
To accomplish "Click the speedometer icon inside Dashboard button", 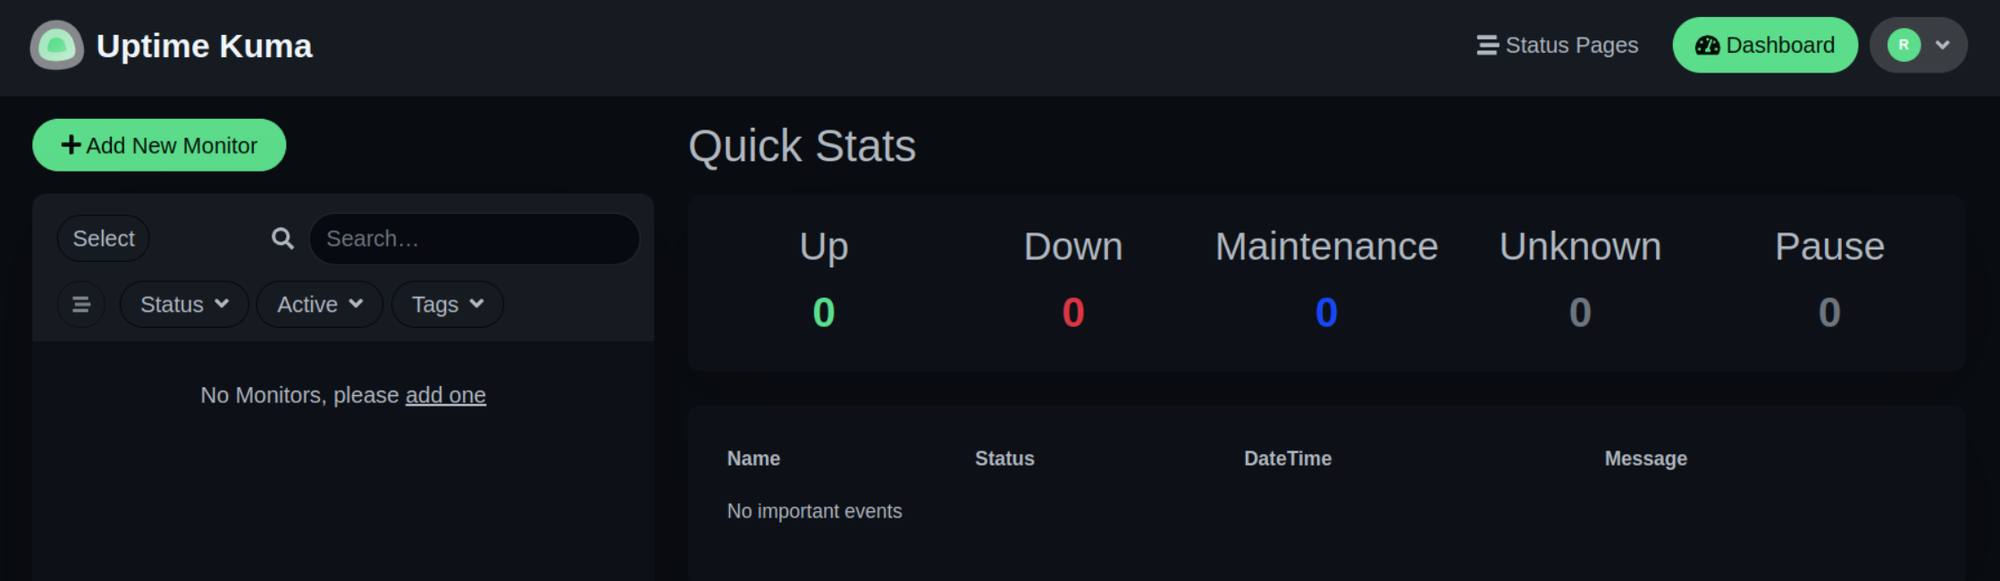I will point(1706,44).
